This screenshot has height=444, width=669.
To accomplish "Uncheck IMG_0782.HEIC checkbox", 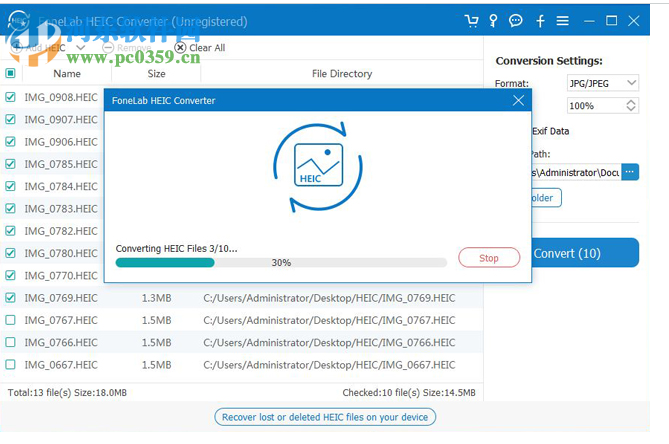I will pyautogui.click(x=10, y=231).
